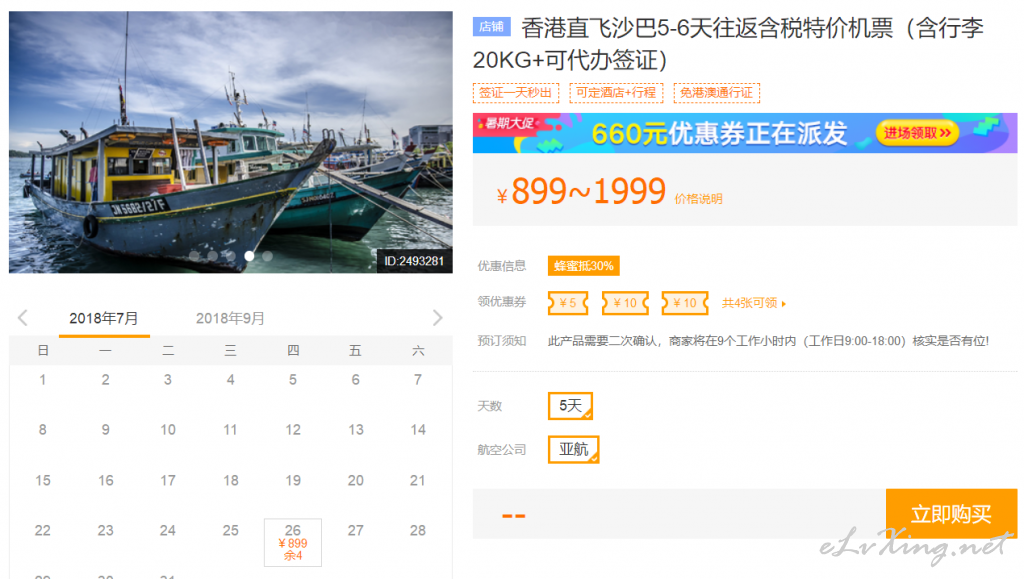The image size is (1024, 579).
Task: Expand the 共4张可领 coupon list
Action: (x=754, y=303)
